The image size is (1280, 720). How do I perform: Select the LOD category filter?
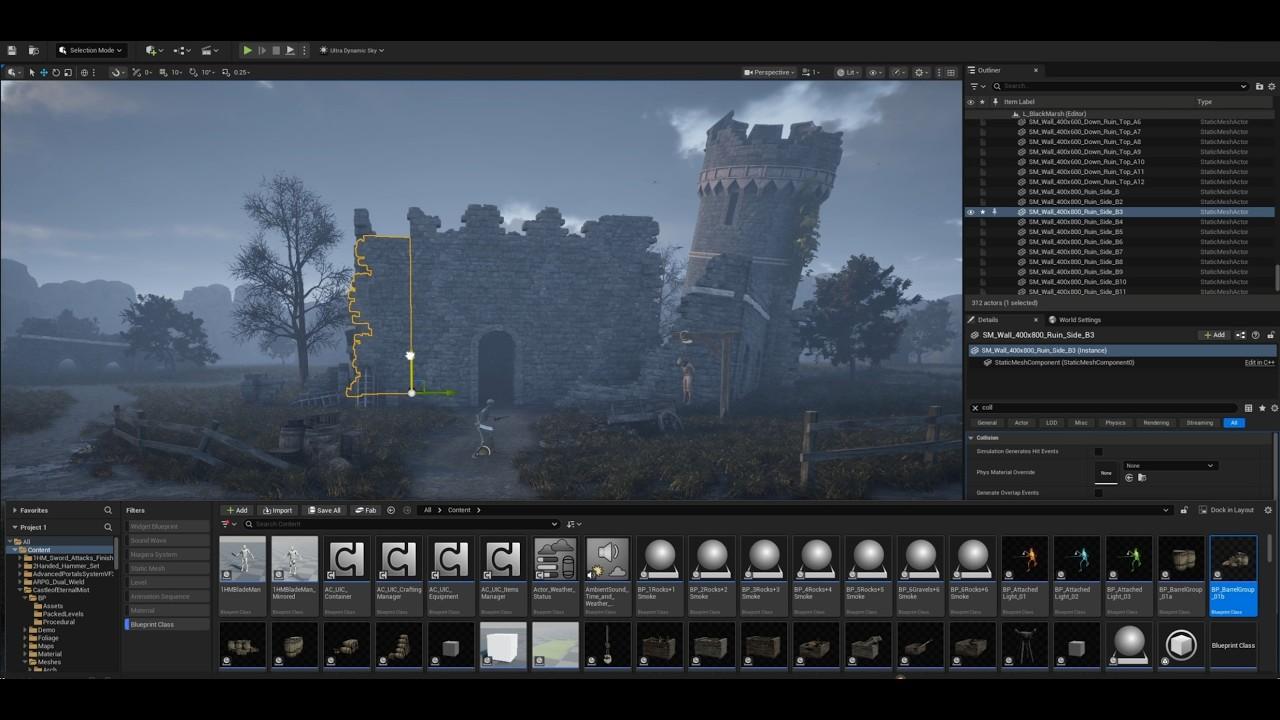click(1052, 423)
